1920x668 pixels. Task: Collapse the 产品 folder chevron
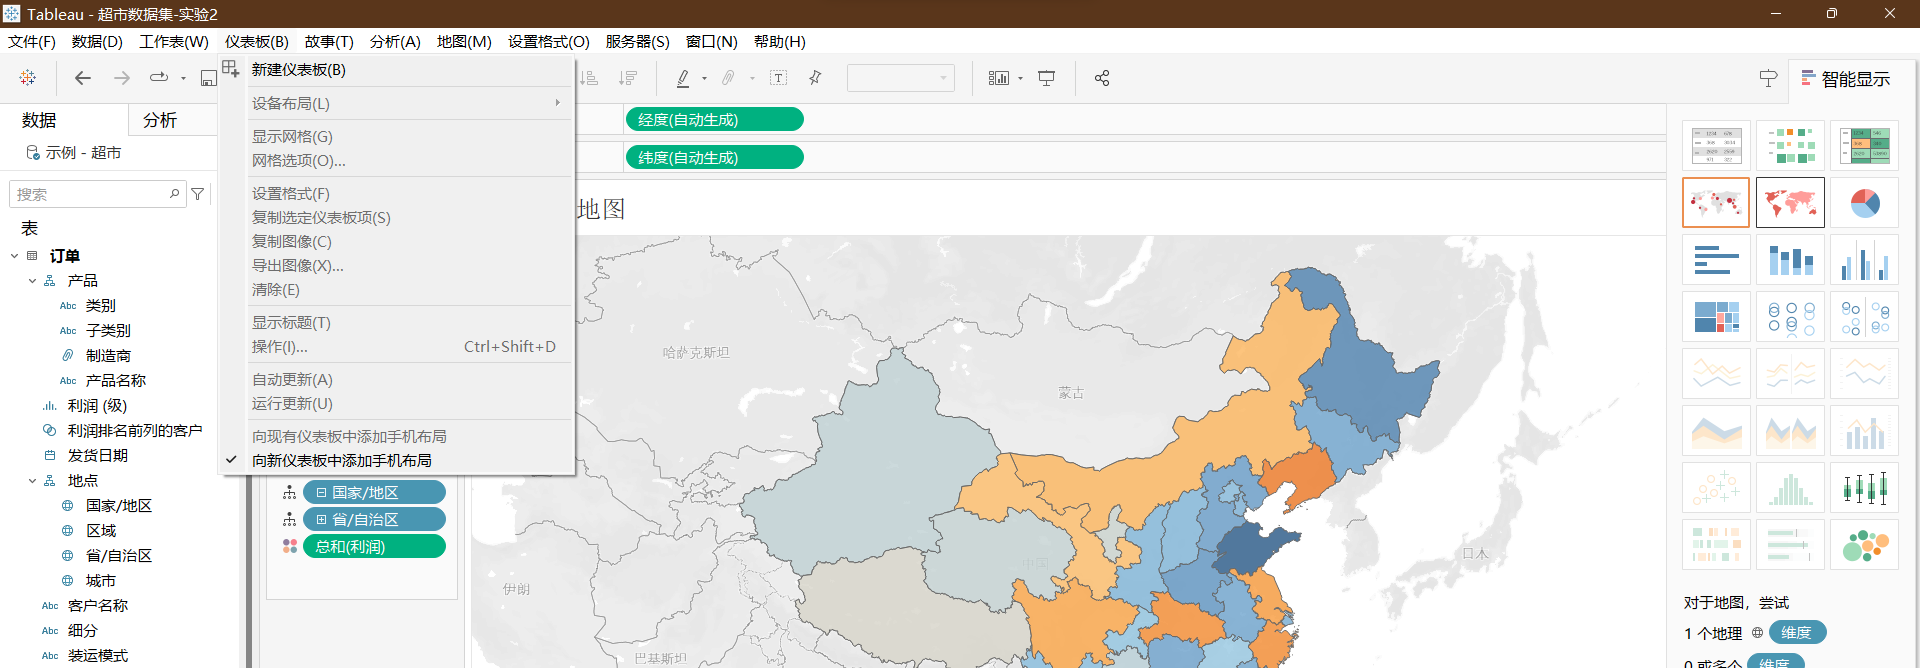32,281
